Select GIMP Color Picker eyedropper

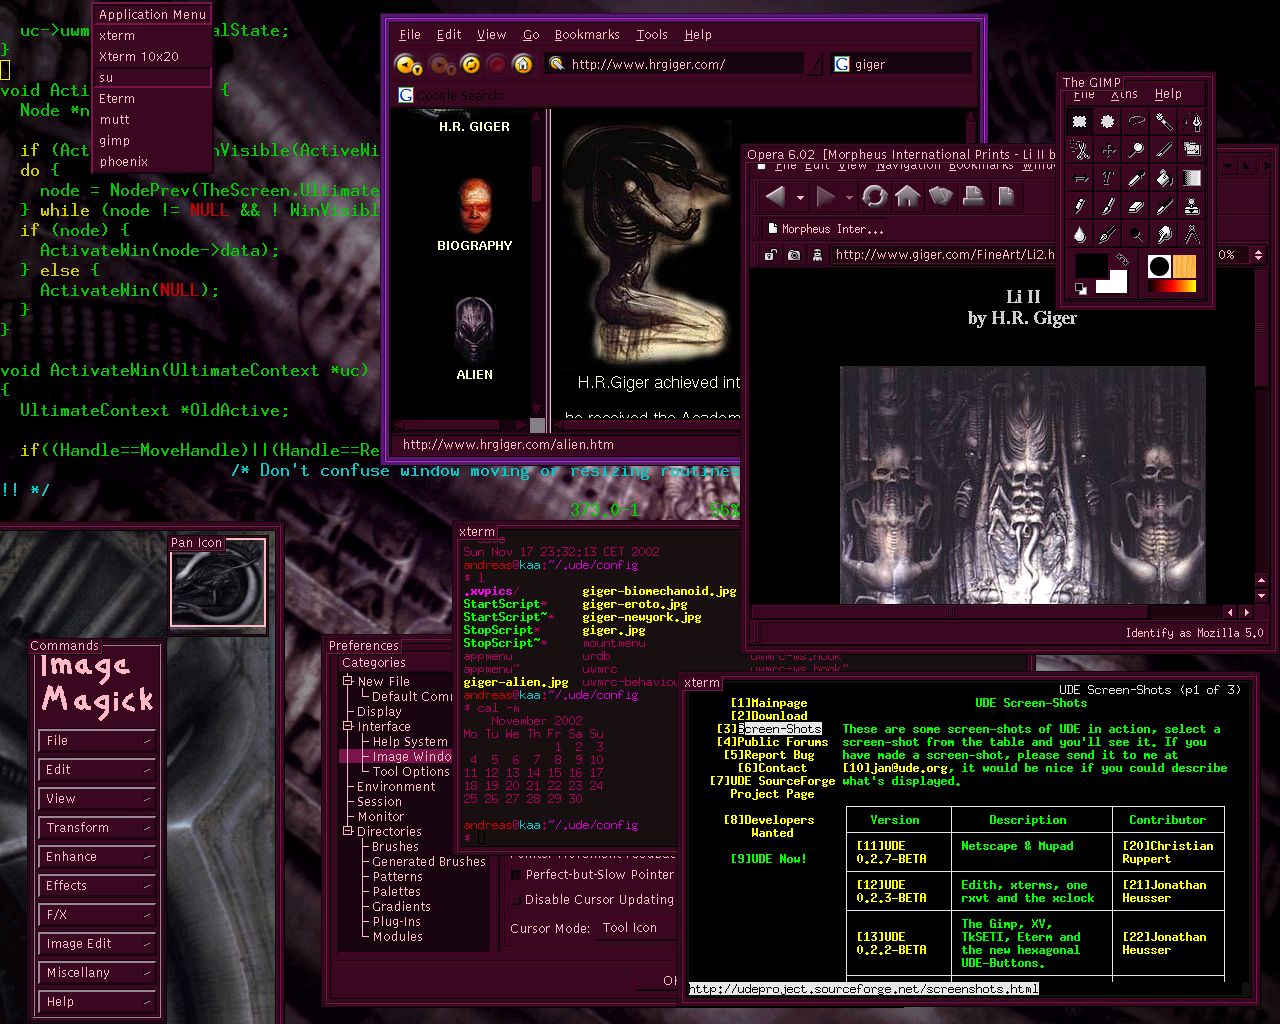pyautogui.click(x=1136, y=178)
